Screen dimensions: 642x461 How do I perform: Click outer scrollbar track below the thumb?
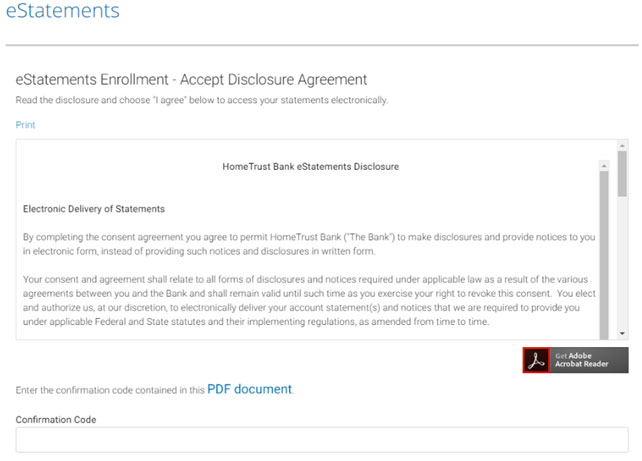622,262
